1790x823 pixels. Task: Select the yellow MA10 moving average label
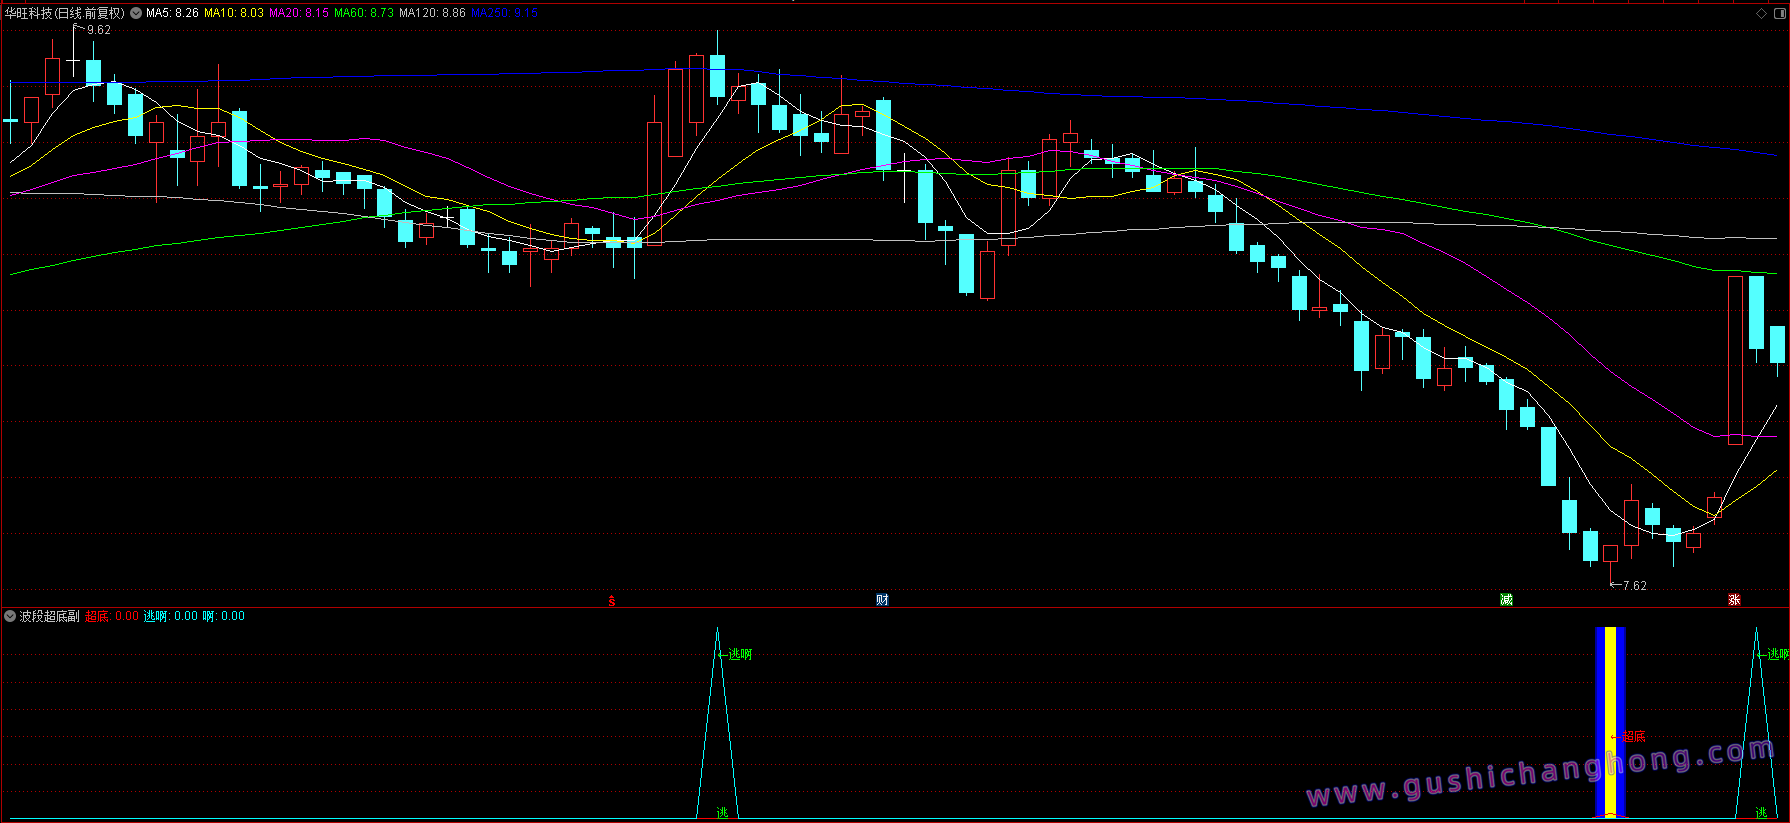(x=234, y=13)
